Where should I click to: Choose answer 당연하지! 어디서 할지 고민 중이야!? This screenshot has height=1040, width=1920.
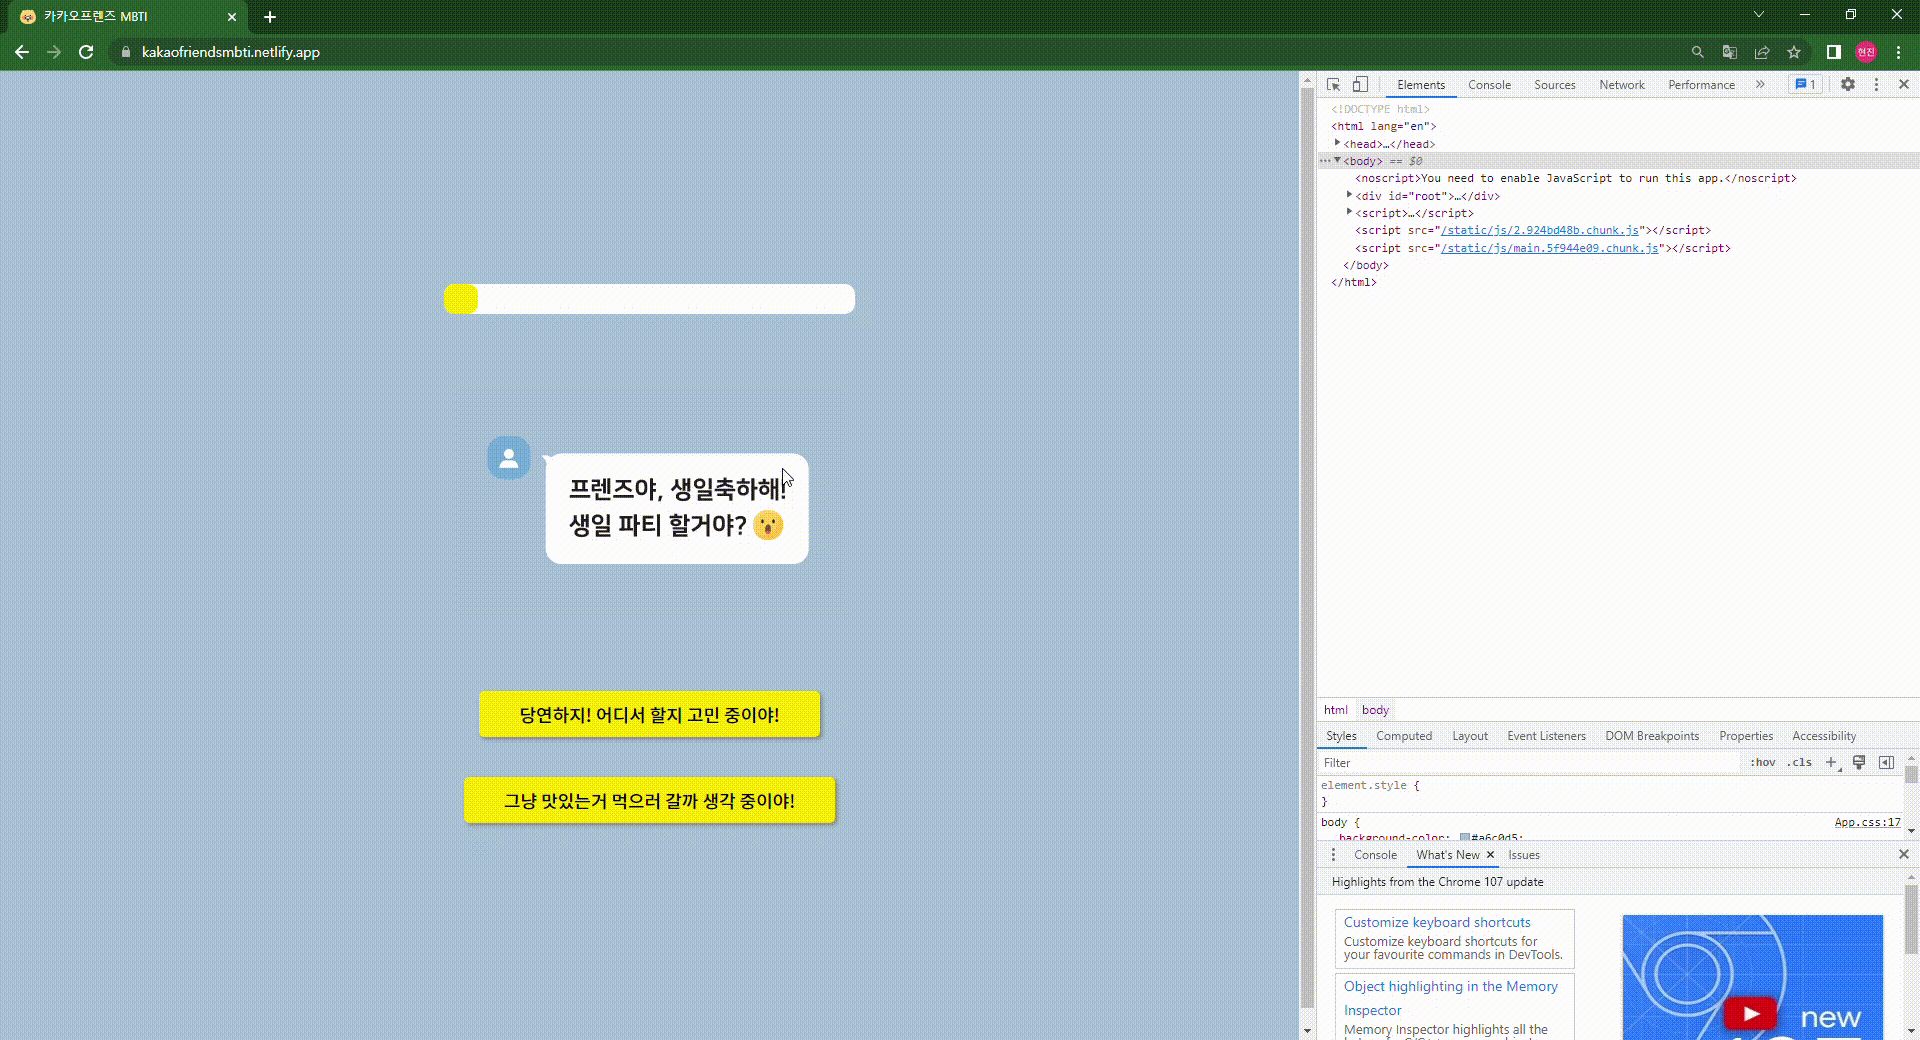[x=649, y=715]
